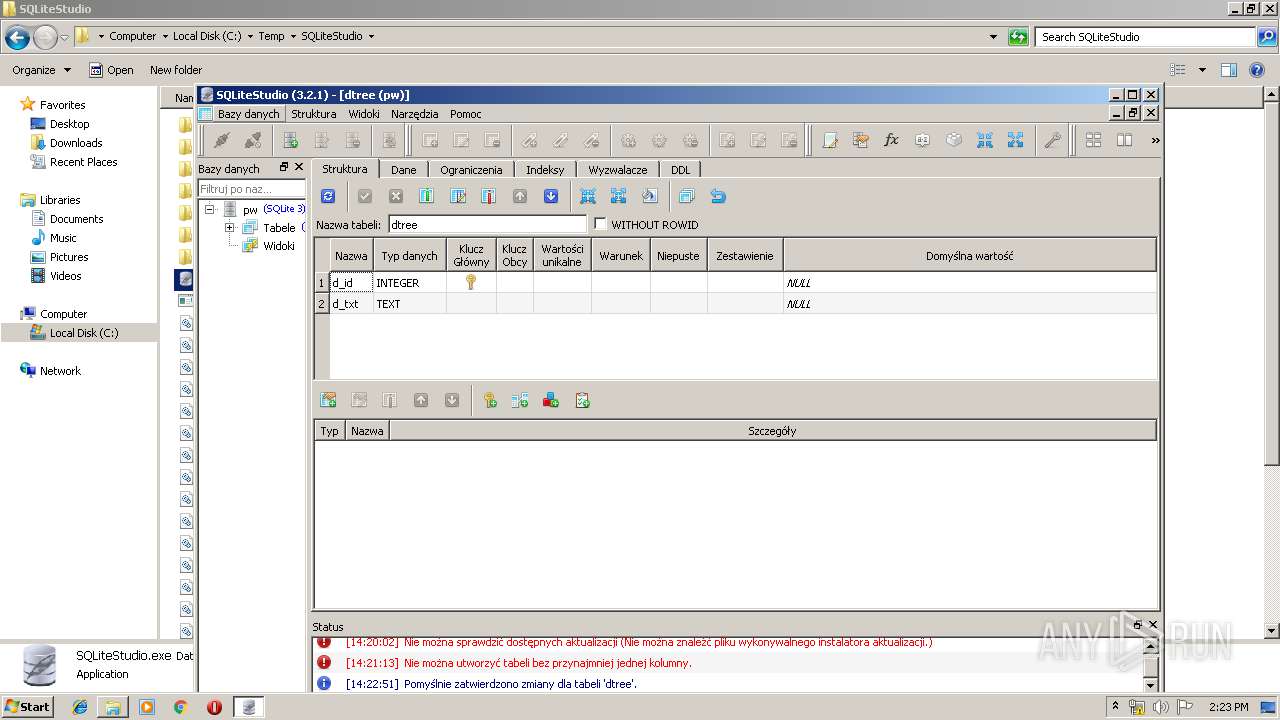Switch to the Indeksy tab

(545, 170)
